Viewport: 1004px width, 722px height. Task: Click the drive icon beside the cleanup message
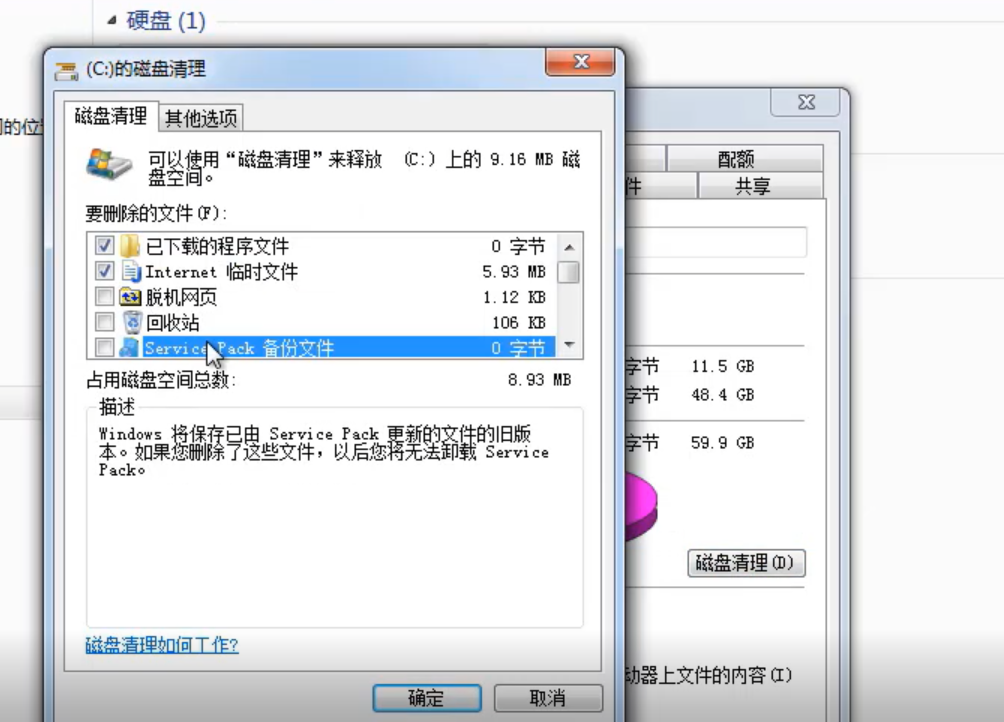109,165
